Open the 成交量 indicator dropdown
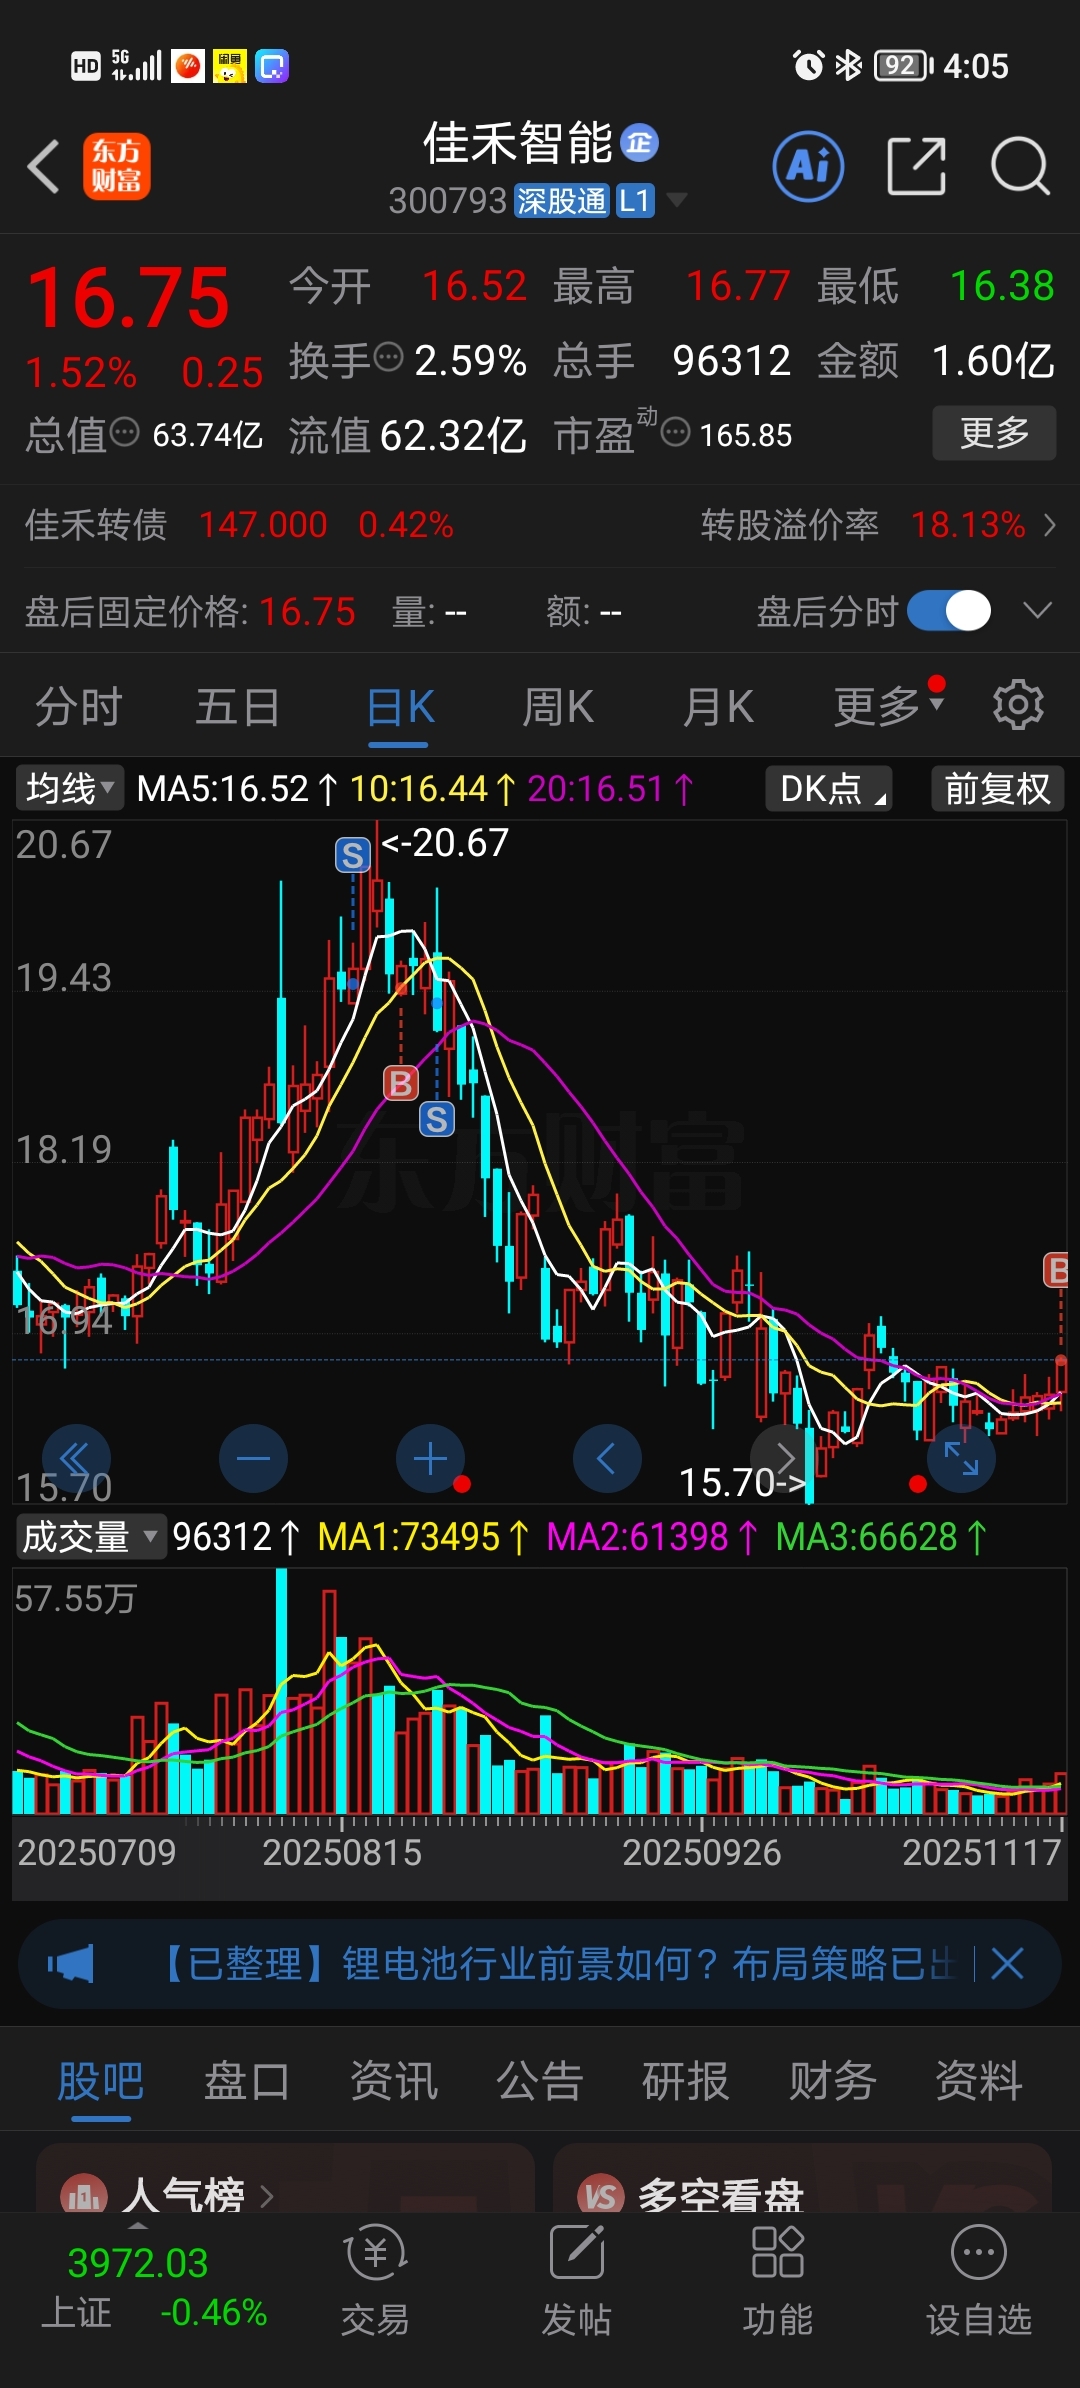The image size is (1080, 2388). pos(90,1536)
